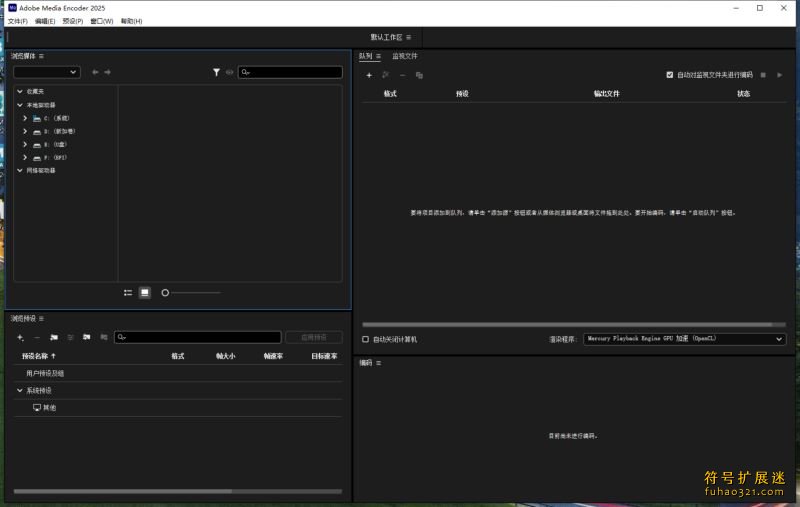This screenshot has height=507, width=800.
Task: Click the Media Encoder app logo icon
Action: pos(12,8)
